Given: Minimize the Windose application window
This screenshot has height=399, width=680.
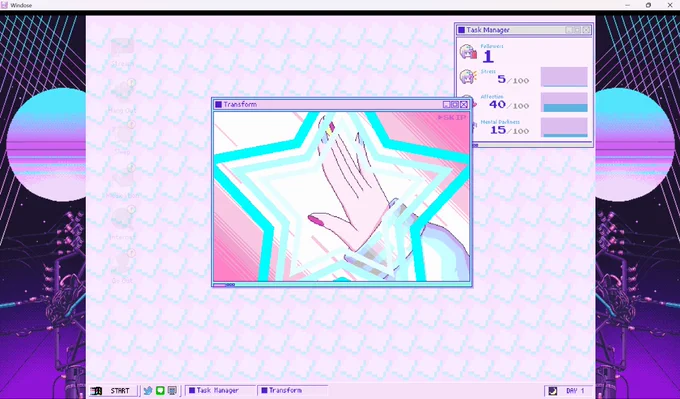Looking at the screenshot, I should click(x=628, y=5).
